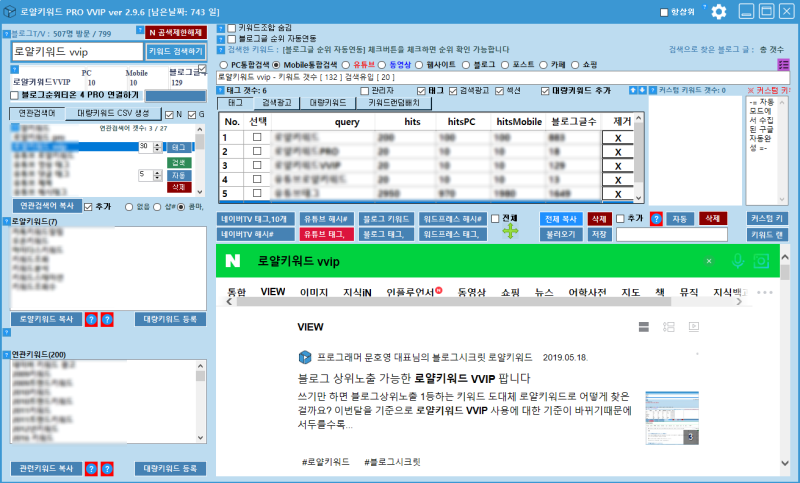Click the app cube logo icon

pos(9,11)
